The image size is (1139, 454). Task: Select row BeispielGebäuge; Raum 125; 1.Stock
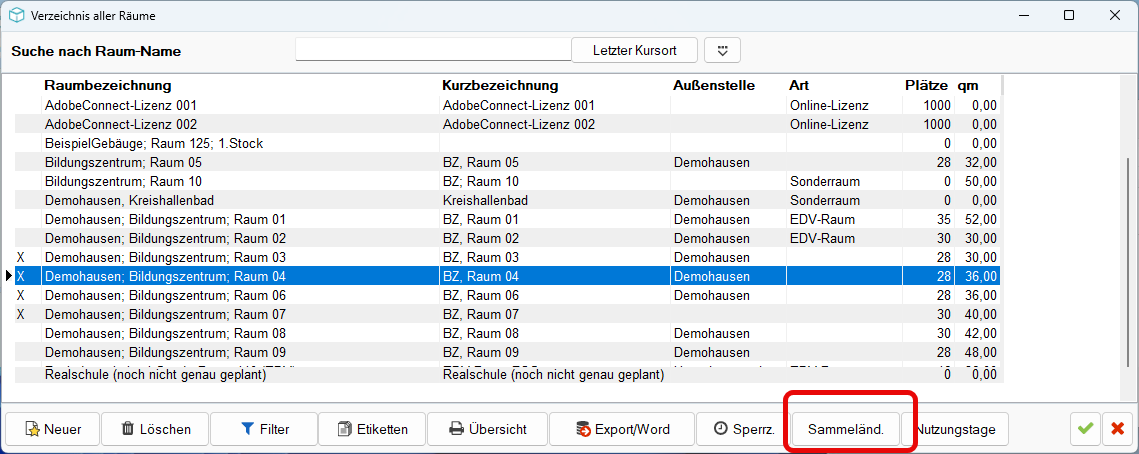(x=508, y=143)
